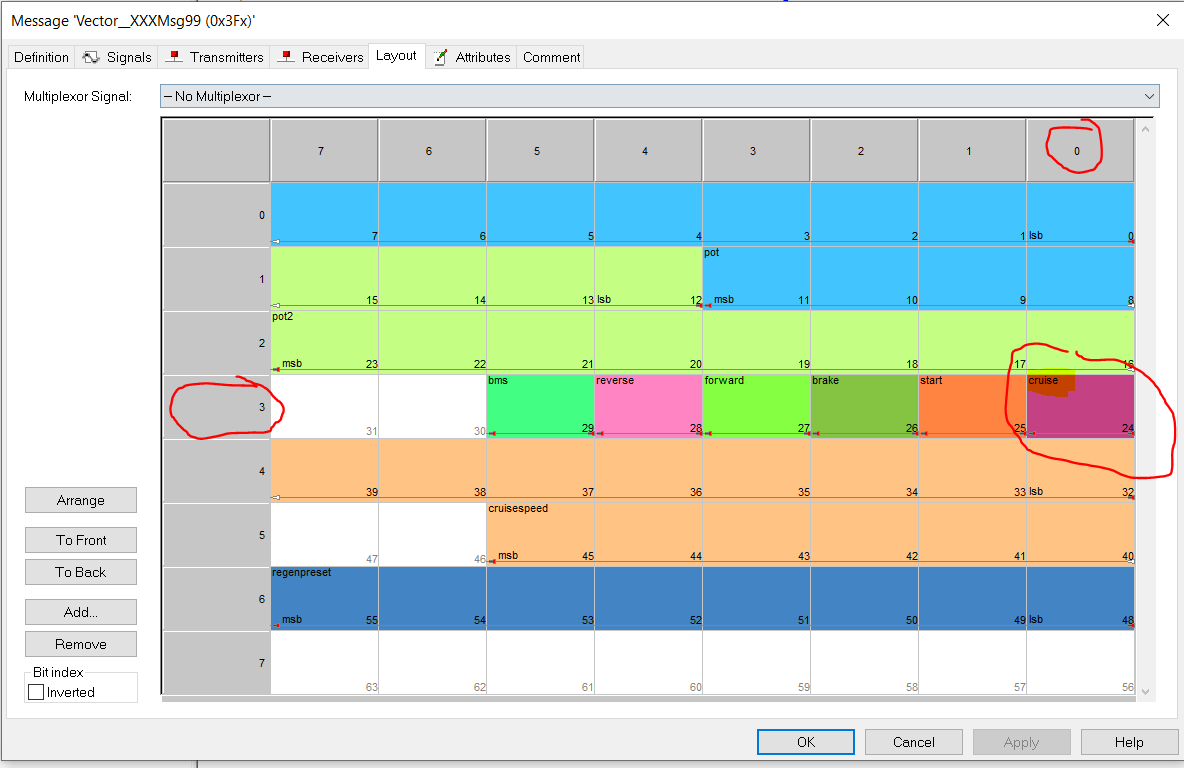
Task: Close the message dialog window
Action: pyautogui.click(x=1162, y=20)
